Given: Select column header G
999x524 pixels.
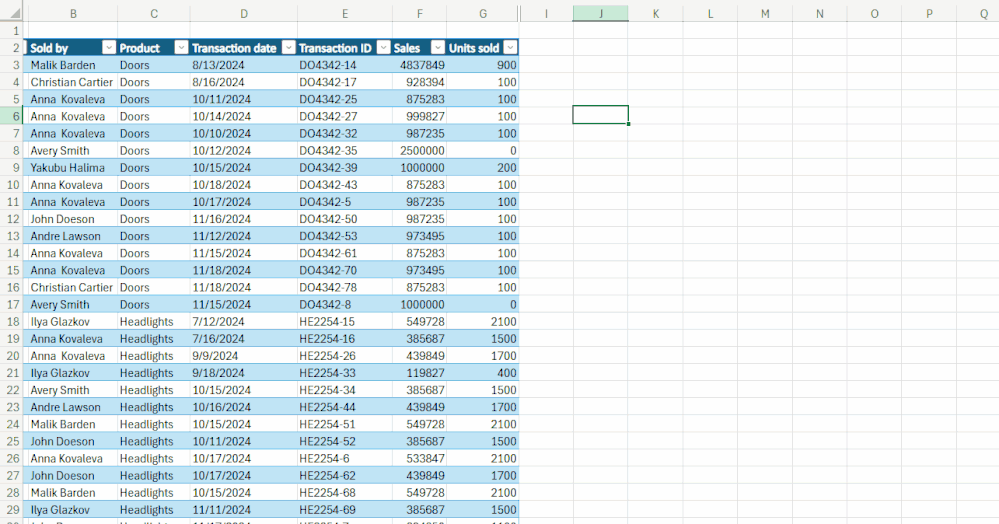Looking at the screenshot, I should click(483, 13).
